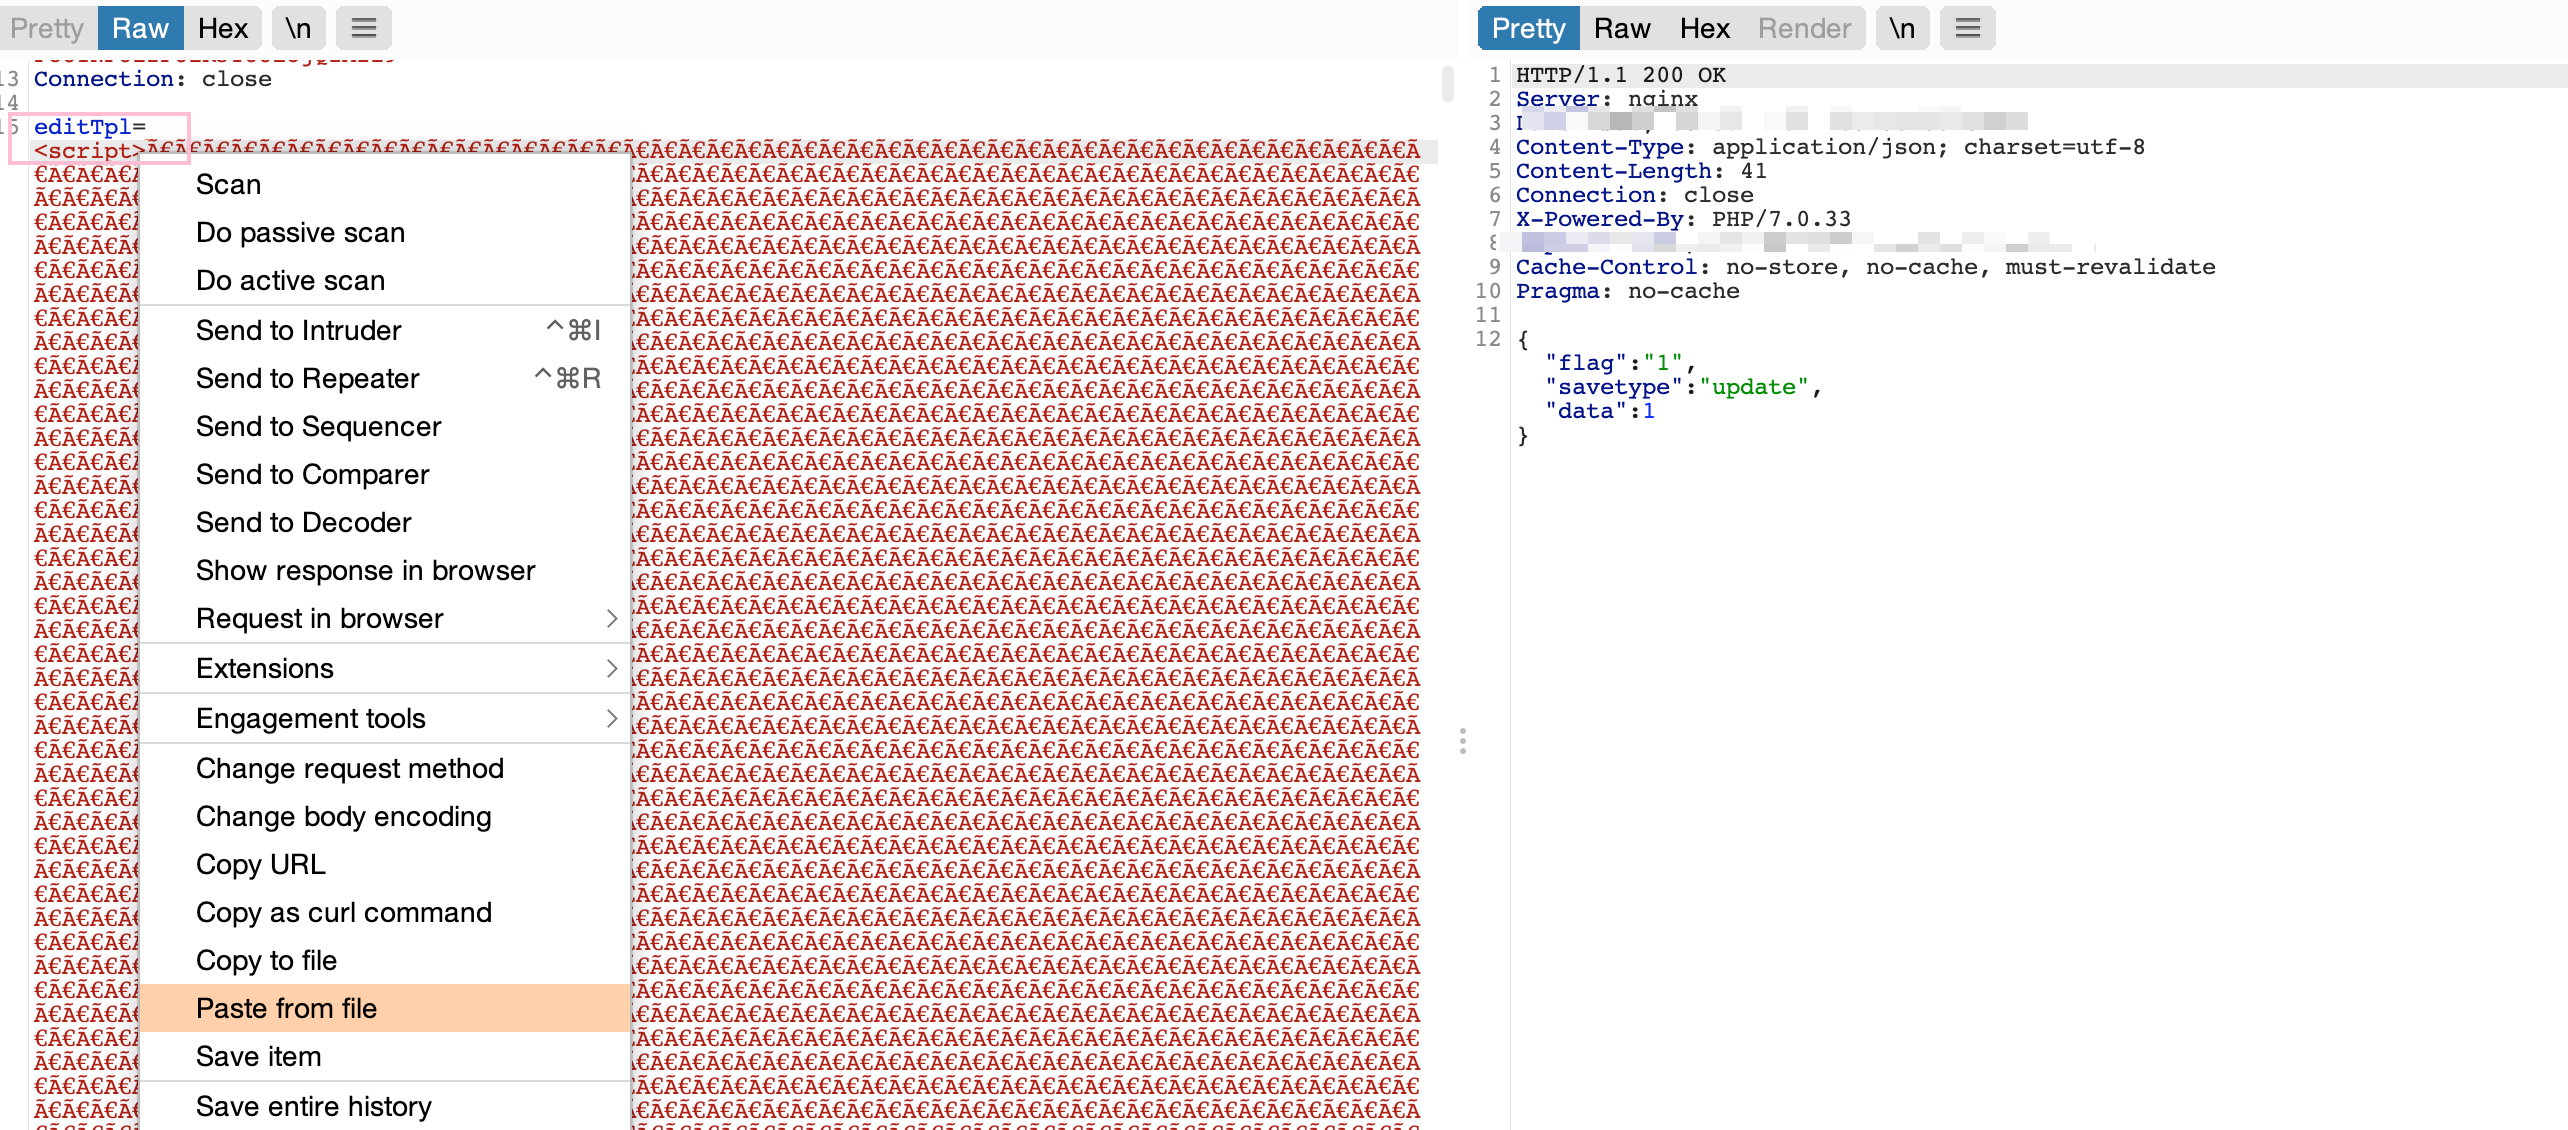The image size is (2568, 1130).
Task: Choose Save item menu entry
Action: click(385, 1056)
